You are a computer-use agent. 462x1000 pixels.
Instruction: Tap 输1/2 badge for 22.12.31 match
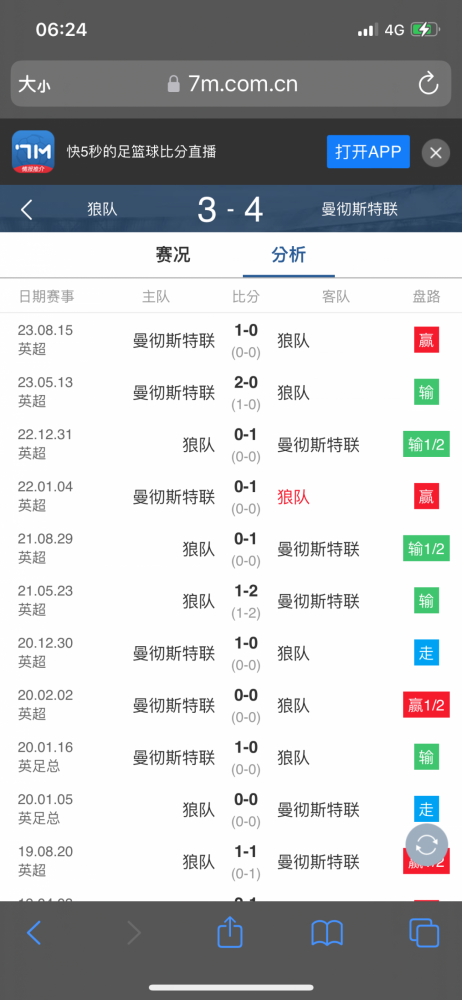pos(426,445)
